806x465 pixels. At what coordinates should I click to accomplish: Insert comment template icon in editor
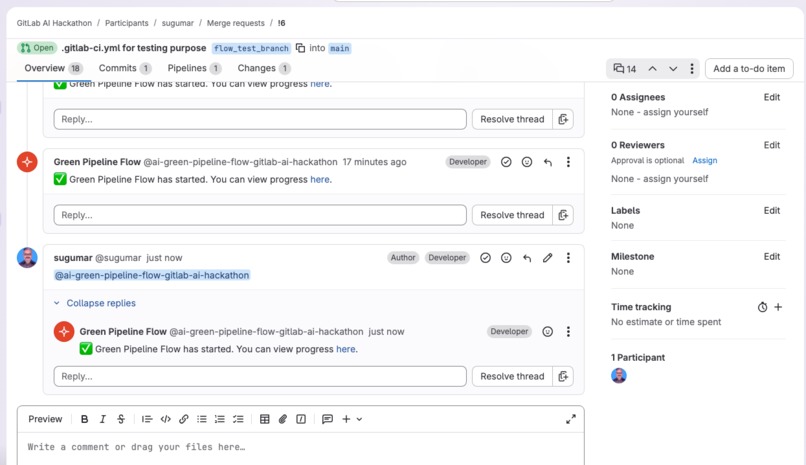tap(327, 419)
